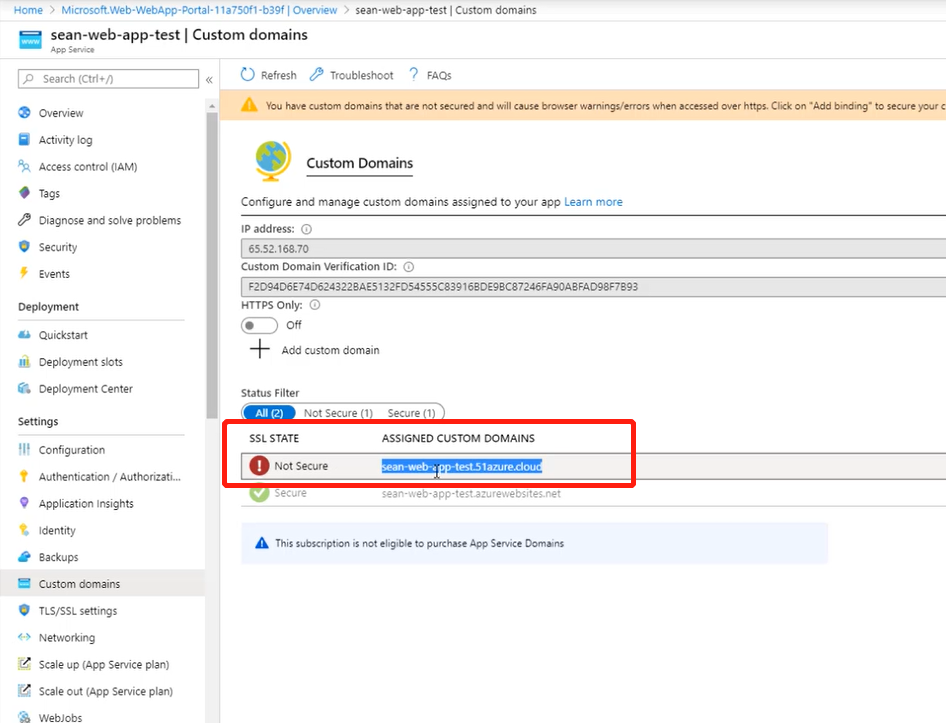Go to Home breadcrumb

[x=28, y=10]
